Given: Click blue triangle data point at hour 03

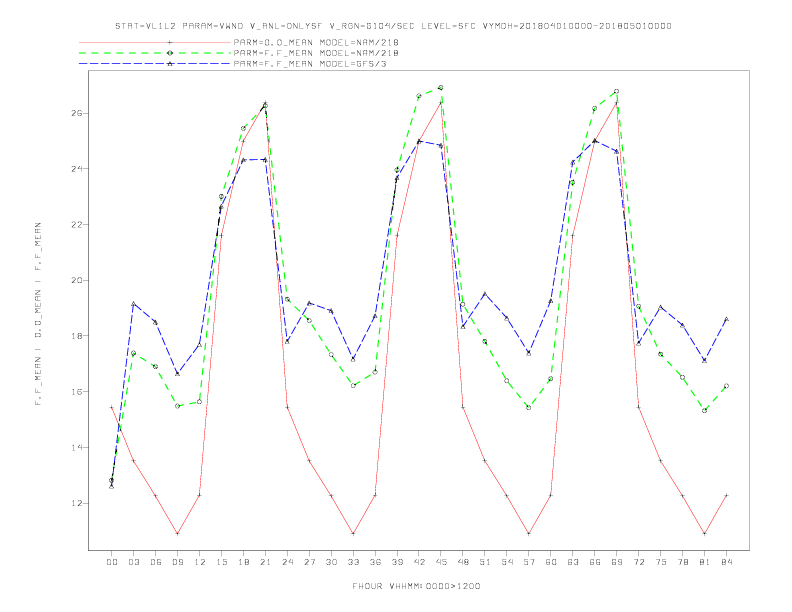Looking at the screenshot, I should pyautogui.click(x=133, y=303).
